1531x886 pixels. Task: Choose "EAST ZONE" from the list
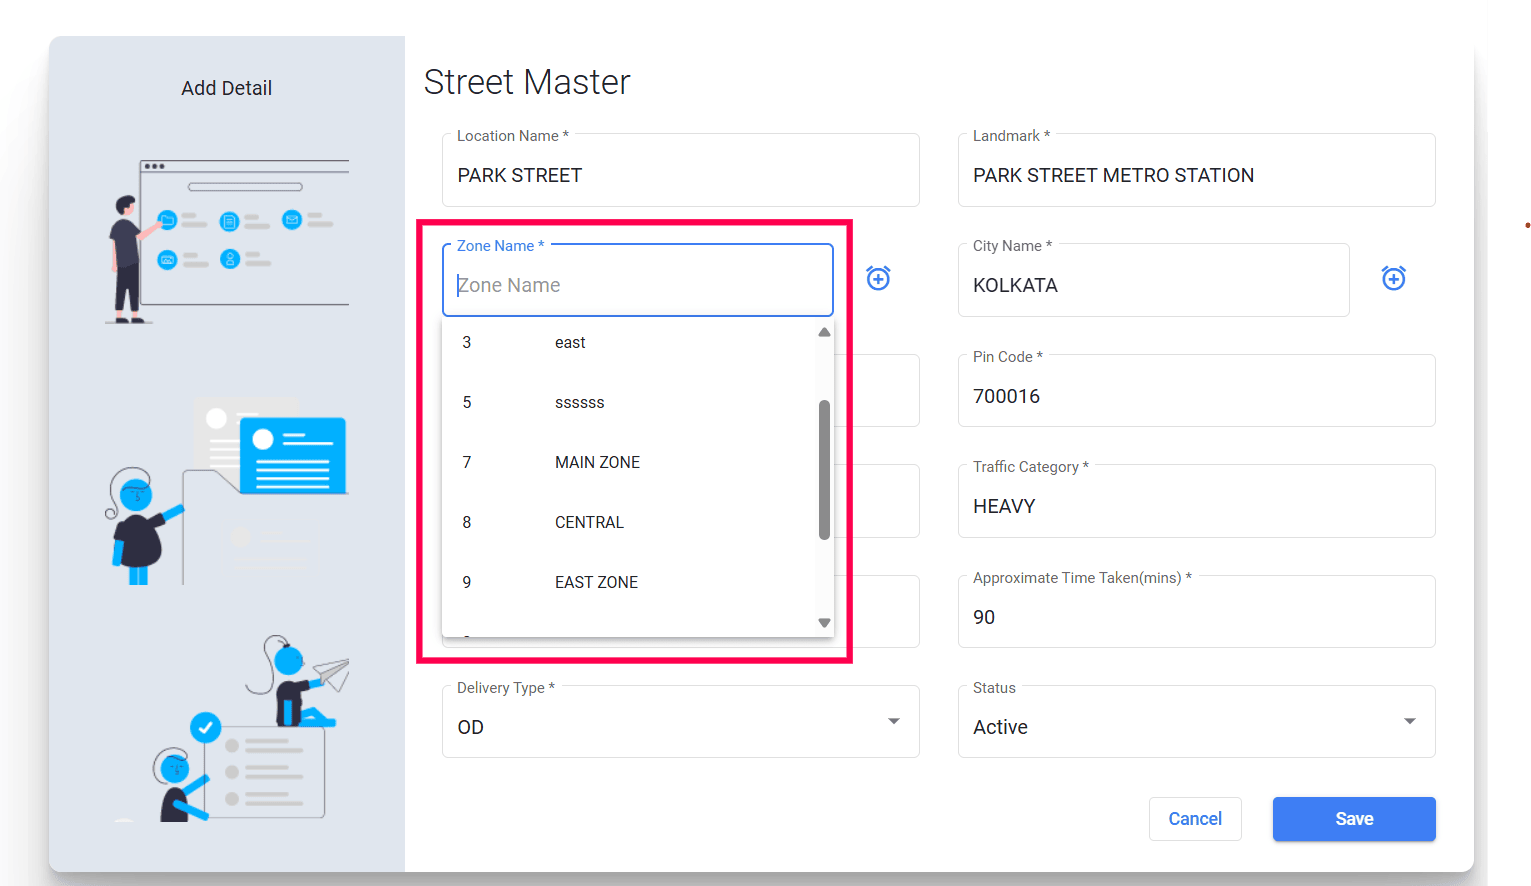(x=596, y=583)
